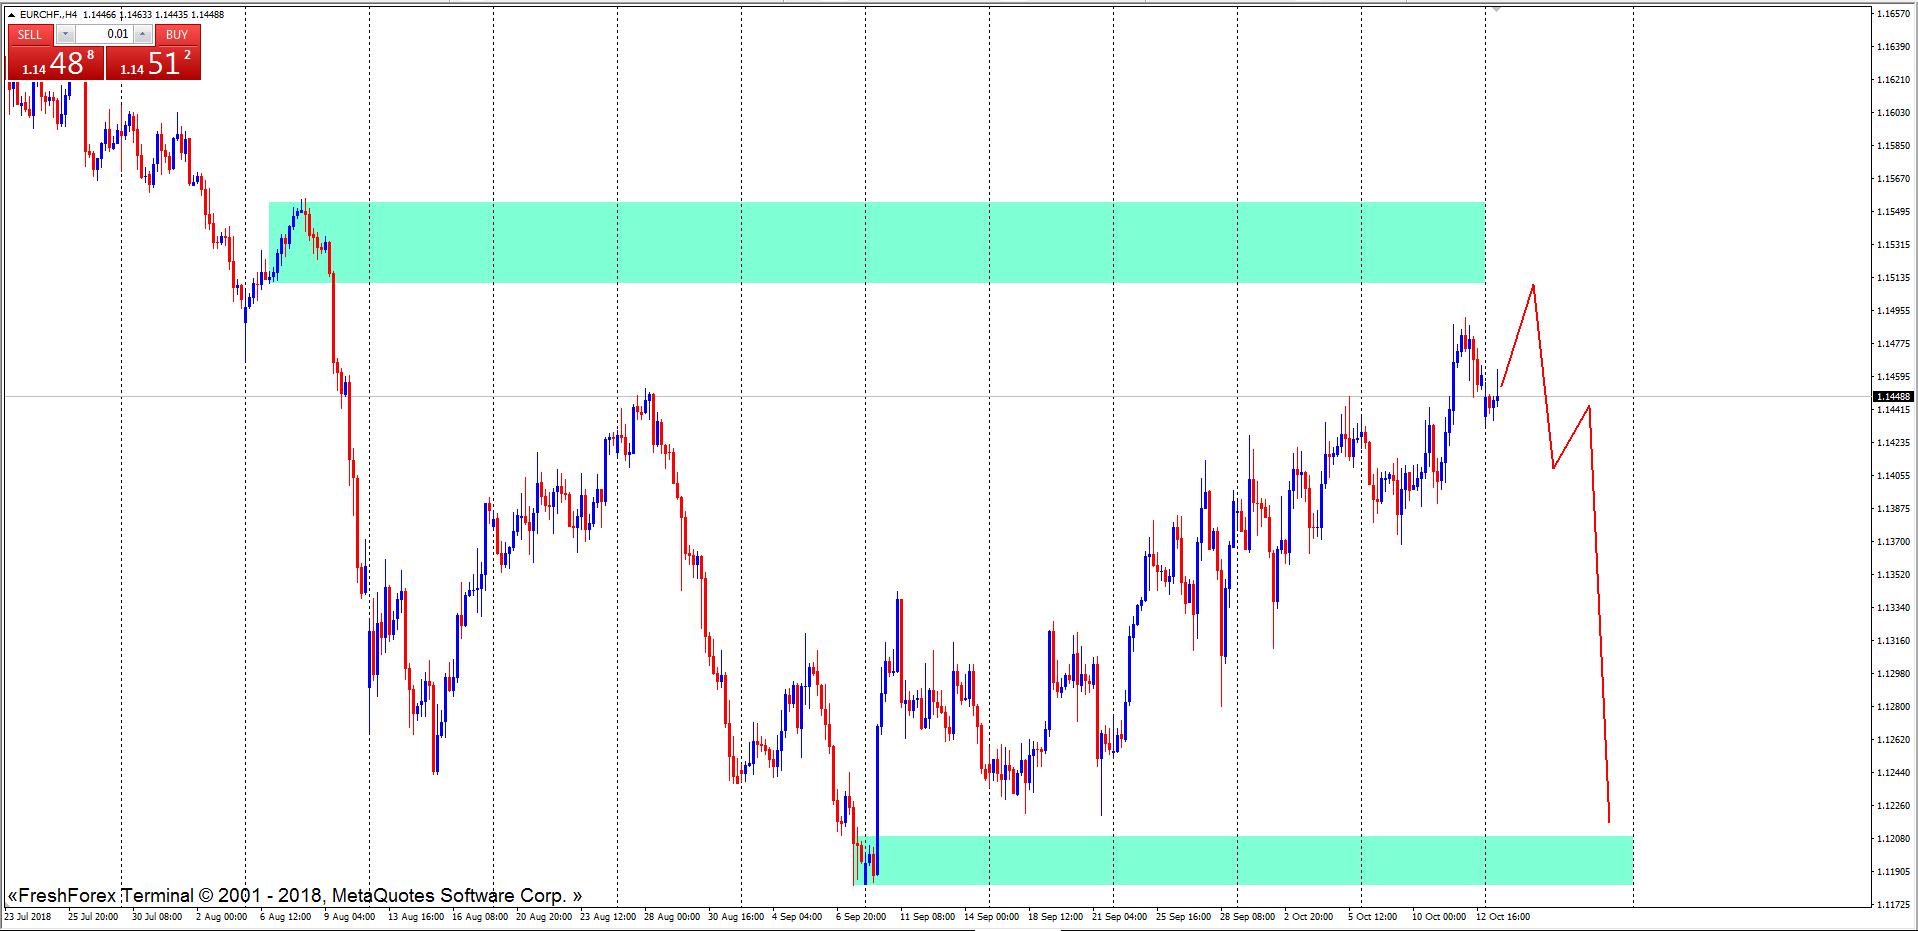Click the 0.01 lot volume field
This screenshot has height=931, width=1918.
(104, 34)
